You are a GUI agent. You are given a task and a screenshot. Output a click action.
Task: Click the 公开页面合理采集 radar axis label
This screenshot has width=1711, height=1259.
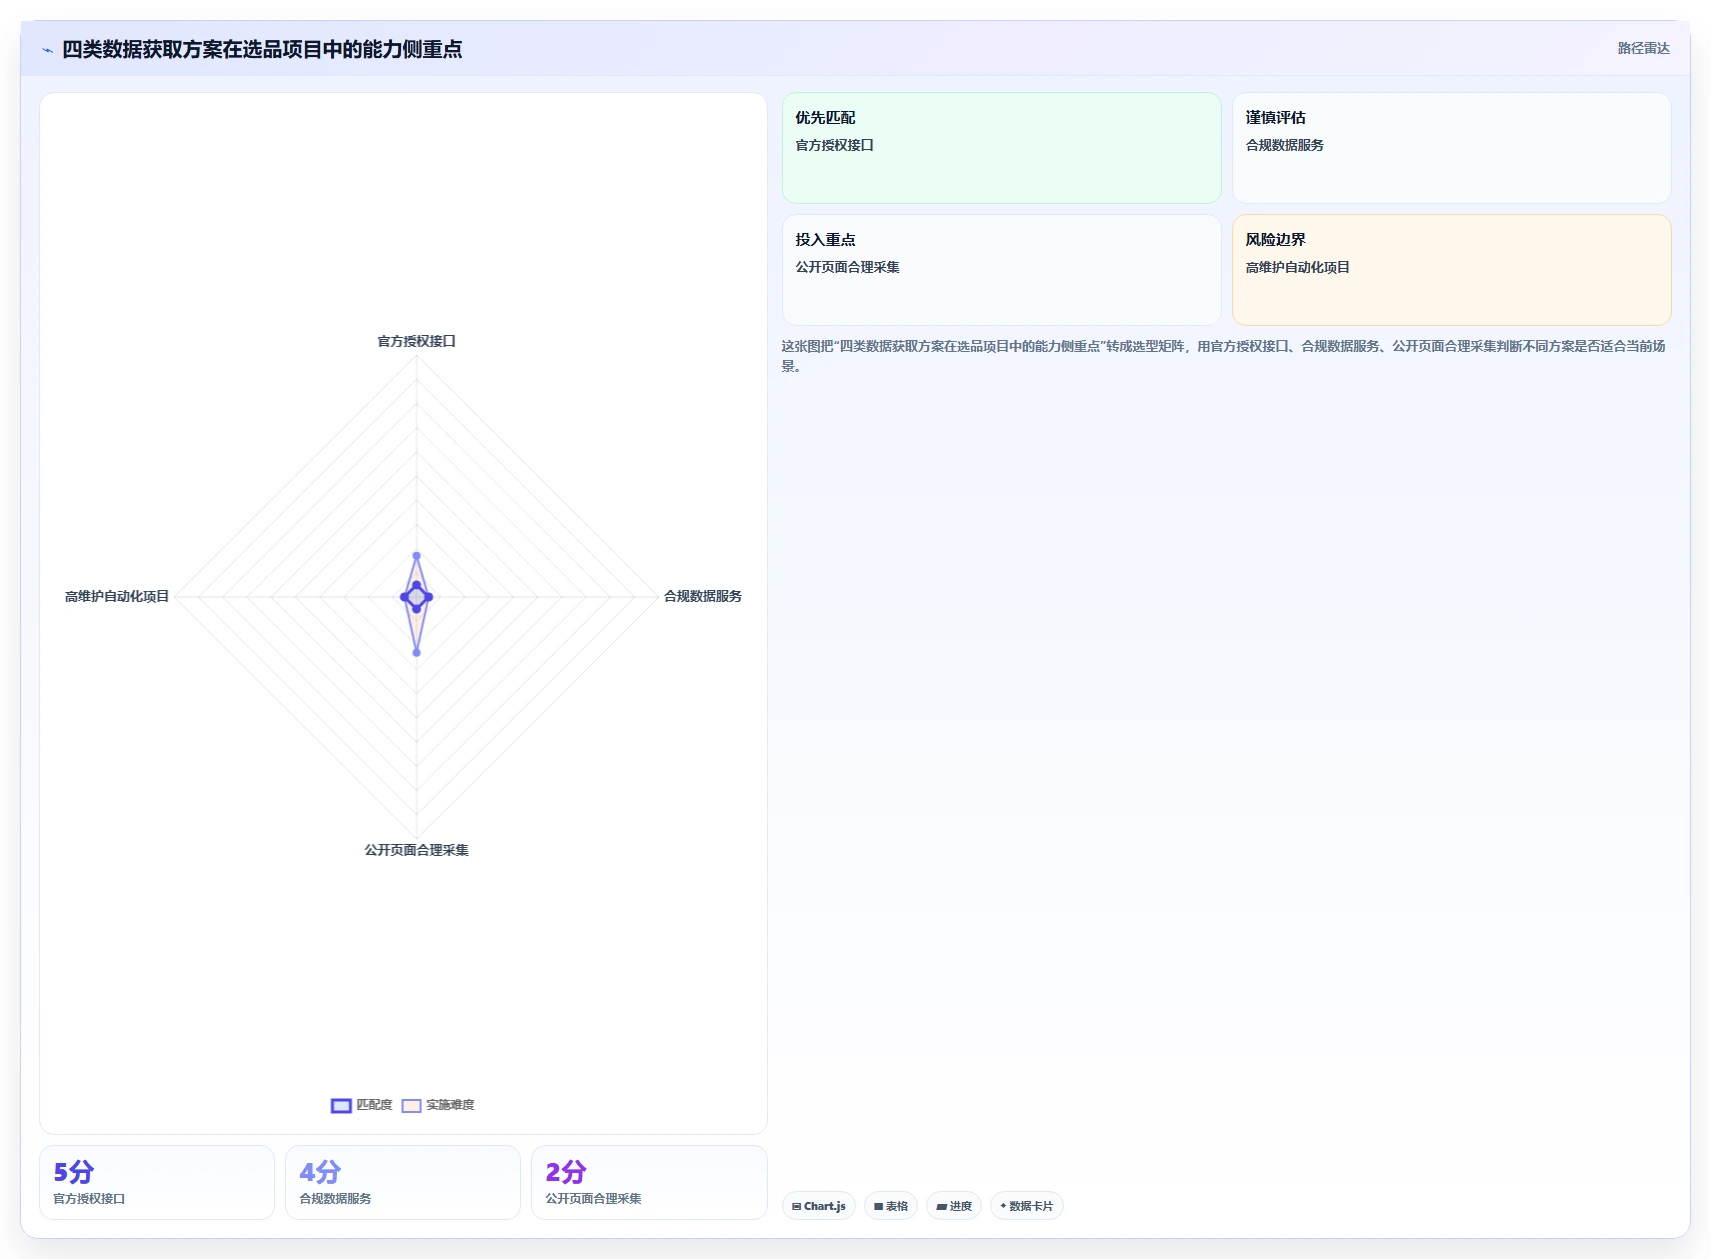coord(416,850)
